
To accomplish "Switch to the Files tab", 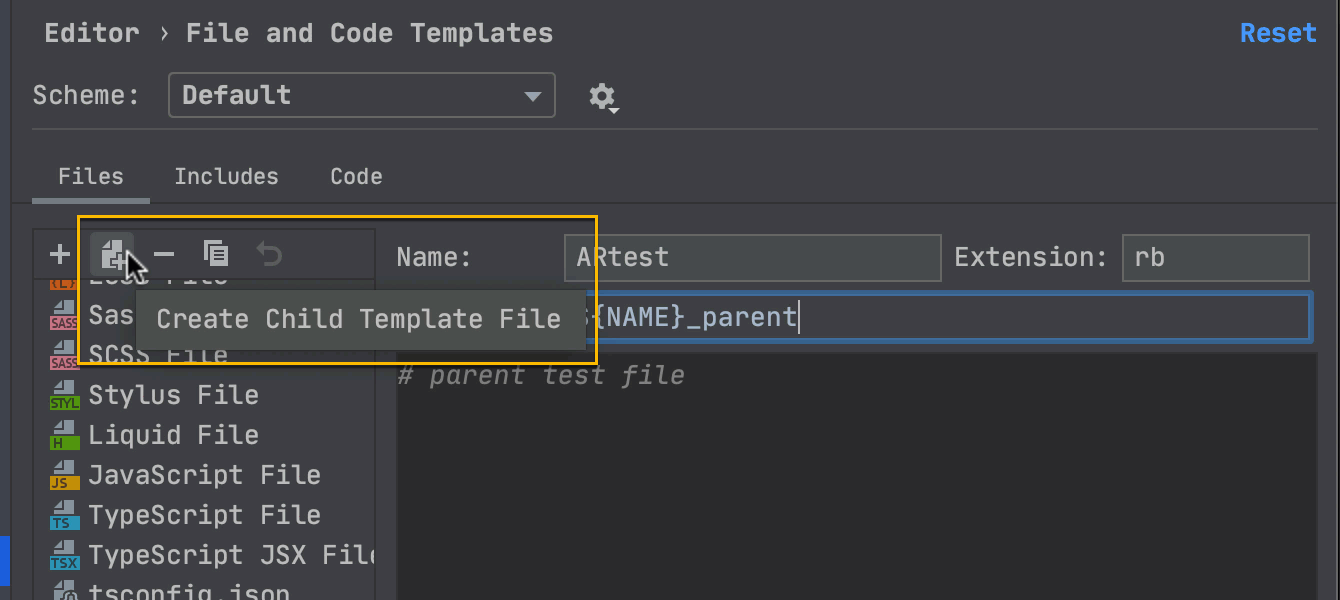I will (91, 177).
